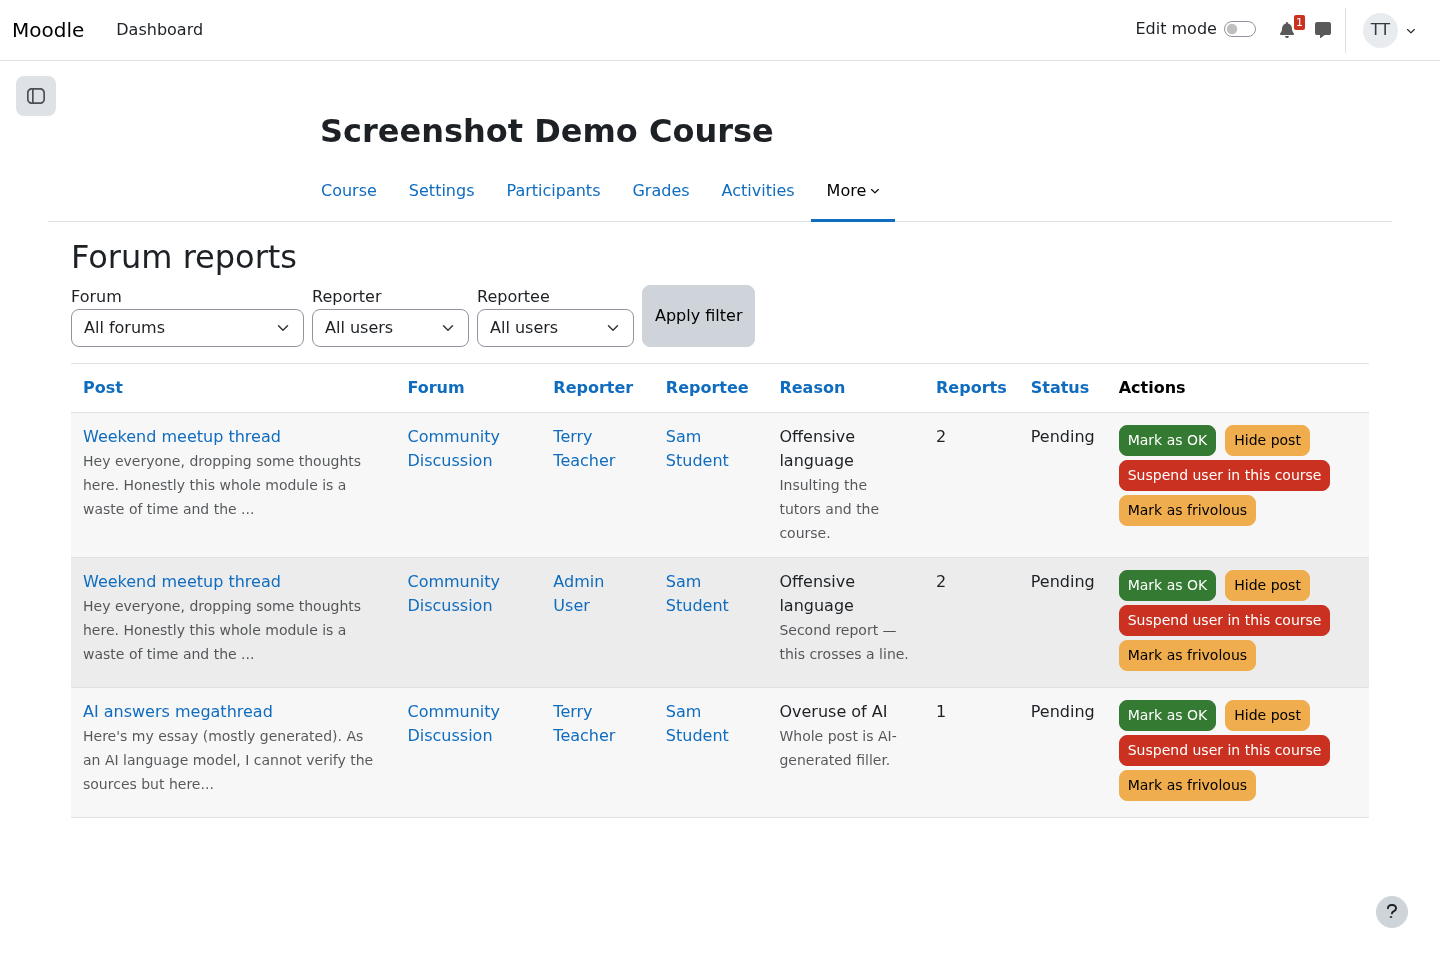
Task: Open the course index drawer icon
Action: coord(36,96)
